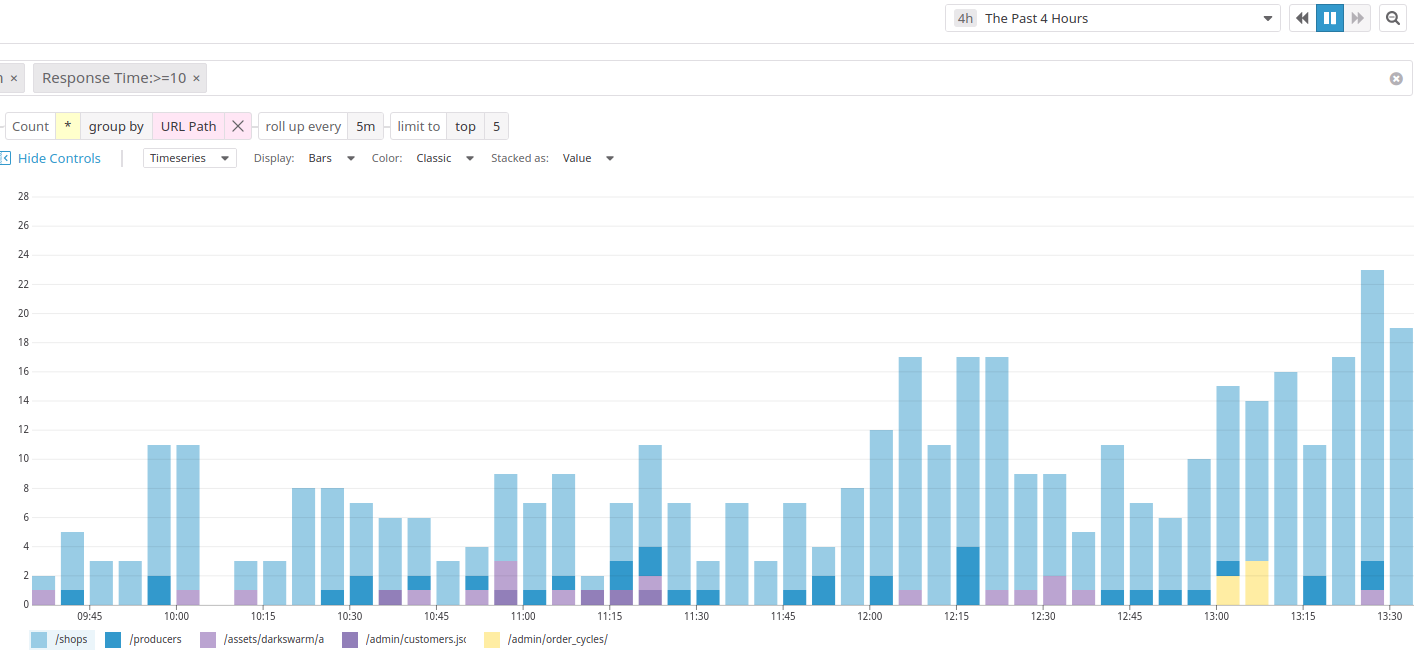Remove the Response Time filter tag
This screenshot has width=1414, height=660.
click(196, 78)
